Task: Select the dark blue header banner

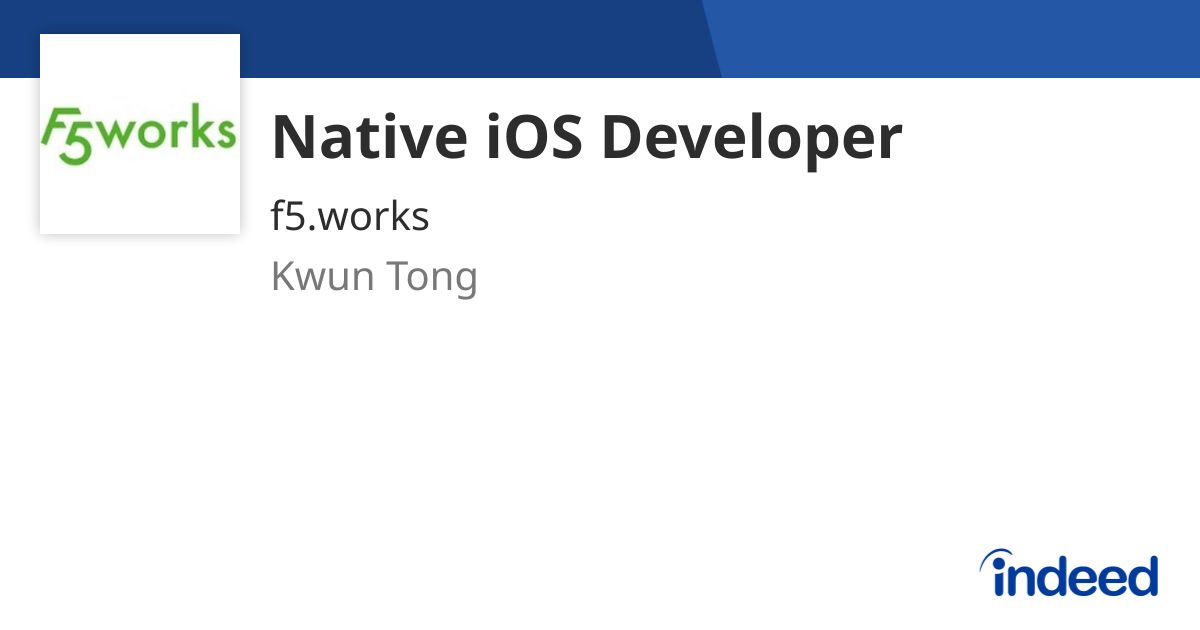Action: (x=350, y=38)
